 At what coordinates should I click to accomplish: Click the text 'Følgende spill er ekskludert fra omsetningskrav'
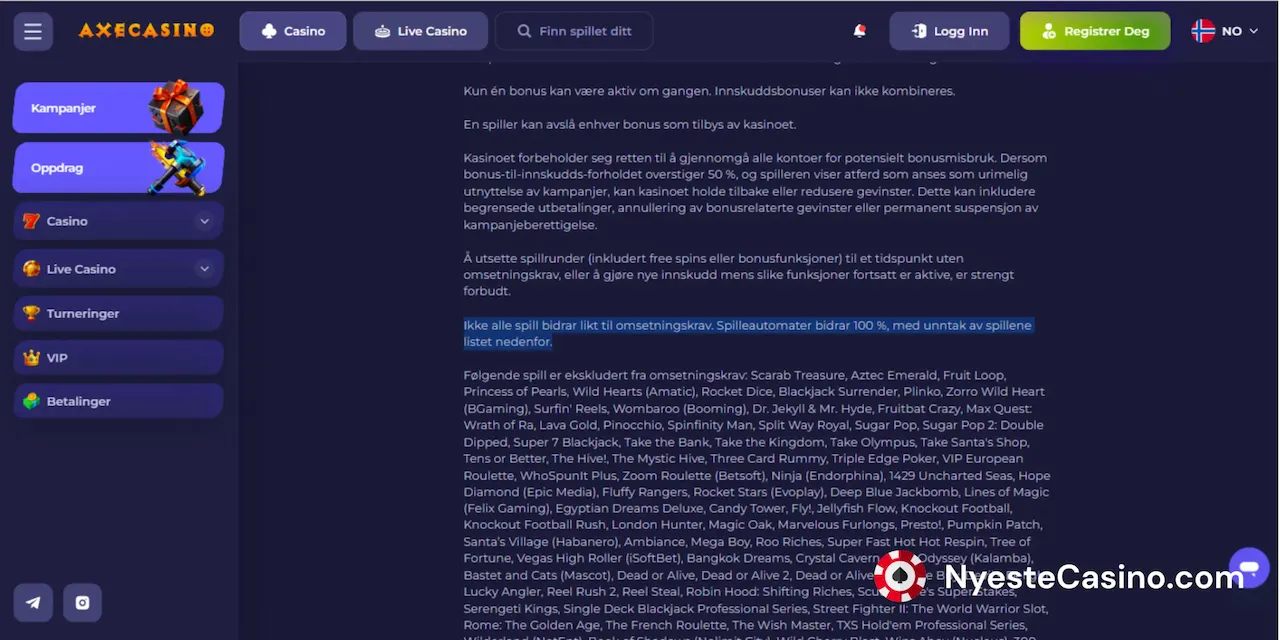(605, 375)
